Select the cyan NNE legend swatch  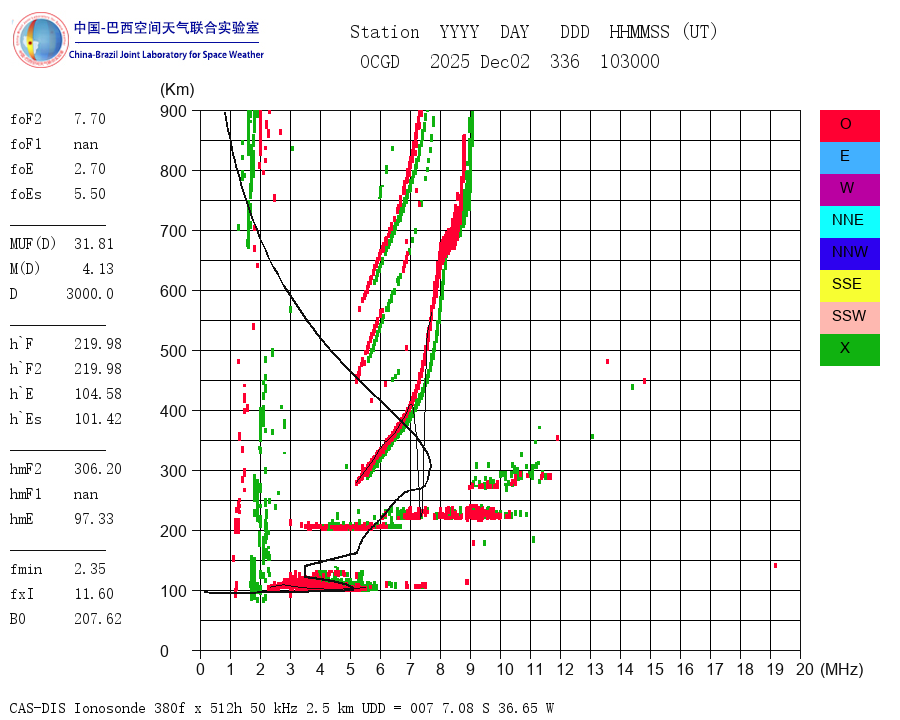pyautogui.click(x=849, y=222)
